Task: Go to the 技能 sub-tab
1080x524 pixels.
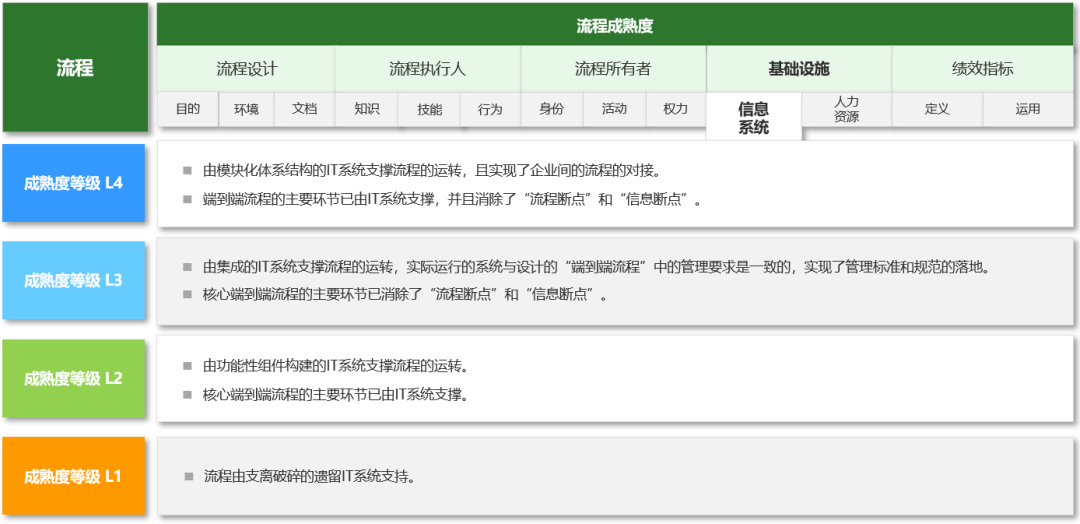Action: 429,109
